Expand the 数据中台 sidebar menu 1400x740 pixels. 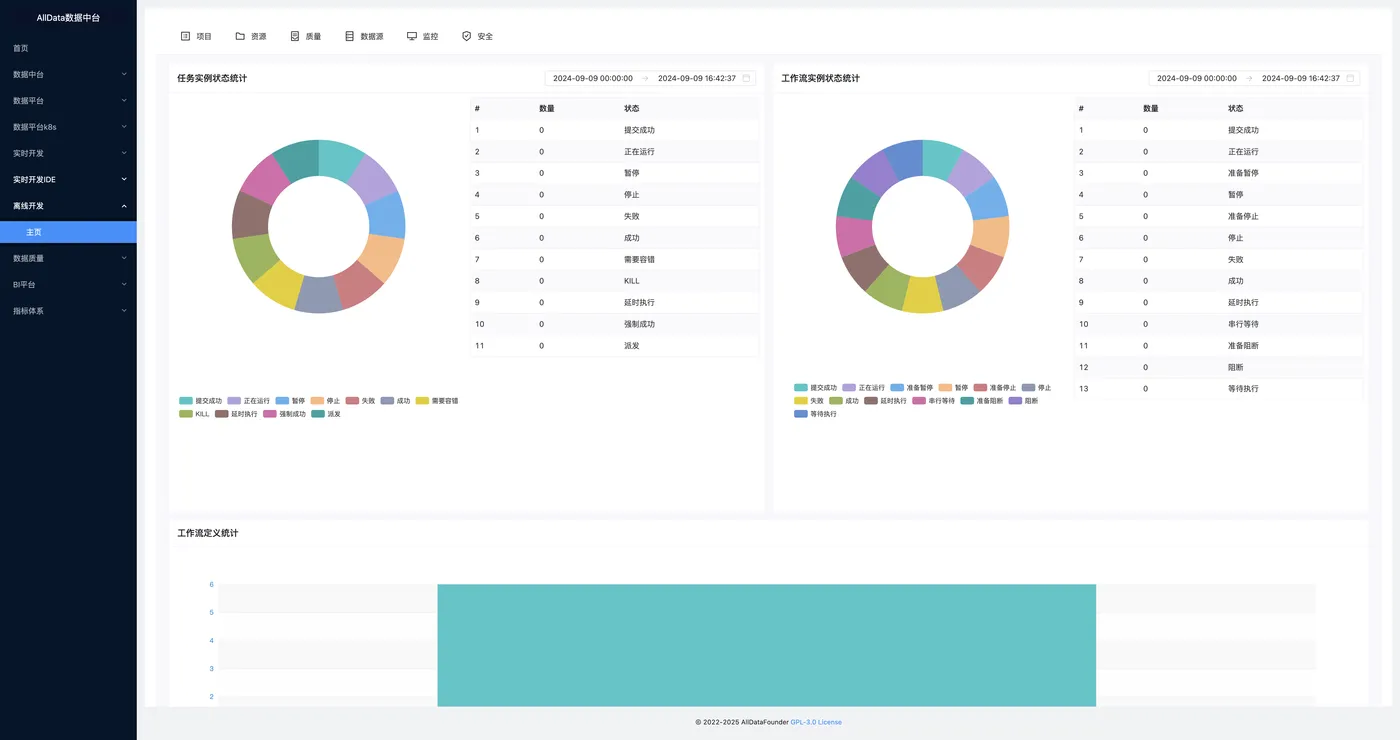(x=68, y=74)
